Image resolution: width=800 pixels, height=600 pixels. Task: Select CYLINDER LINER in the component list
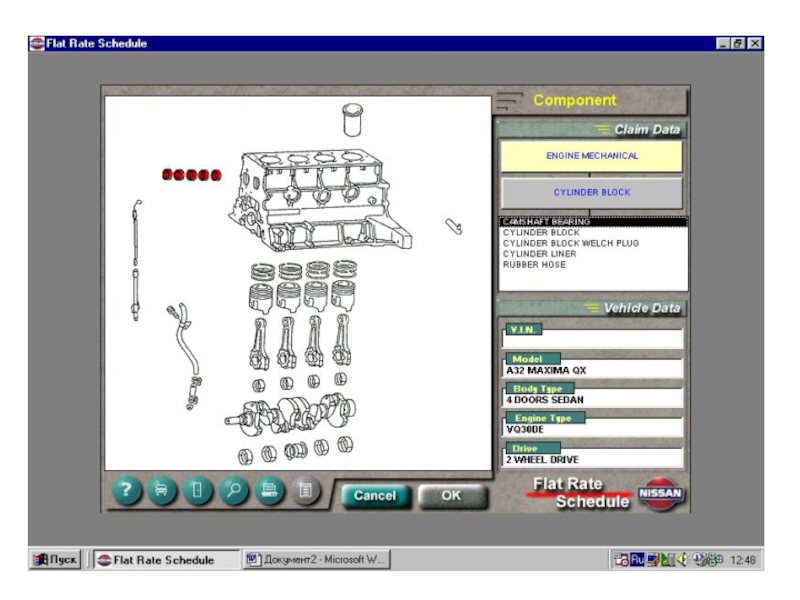point(593,254)
